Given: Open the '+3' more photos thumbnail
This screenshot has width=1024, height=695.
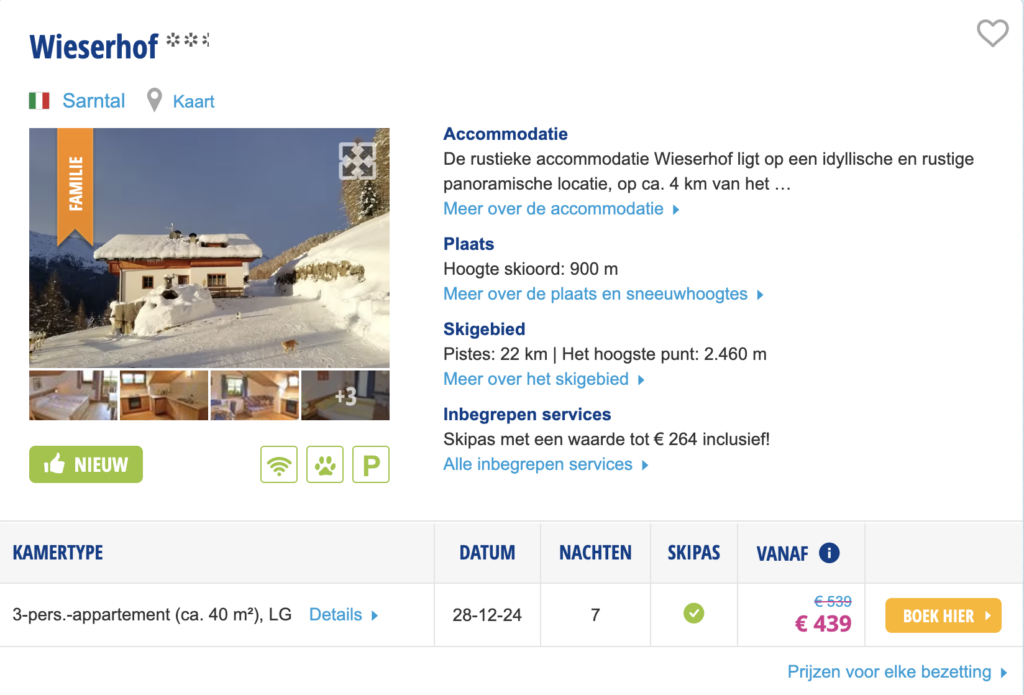Looking at the screenshot, I should click(345, 395).
